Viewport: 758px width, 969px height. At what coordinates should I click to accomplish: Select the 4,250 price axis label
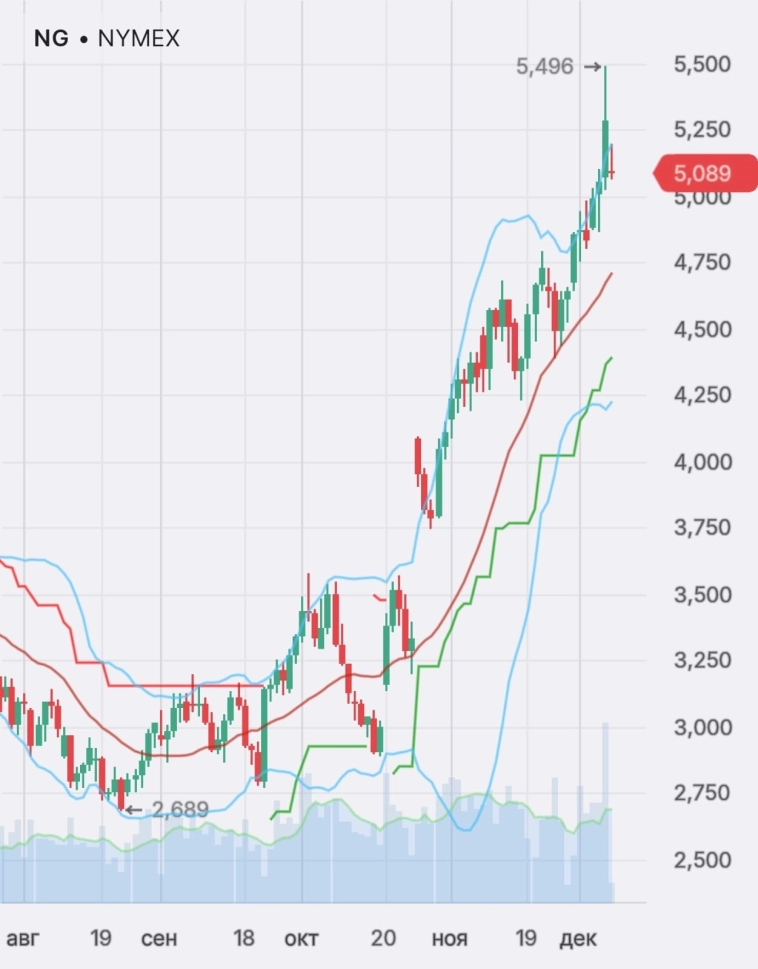coord(702,394)
